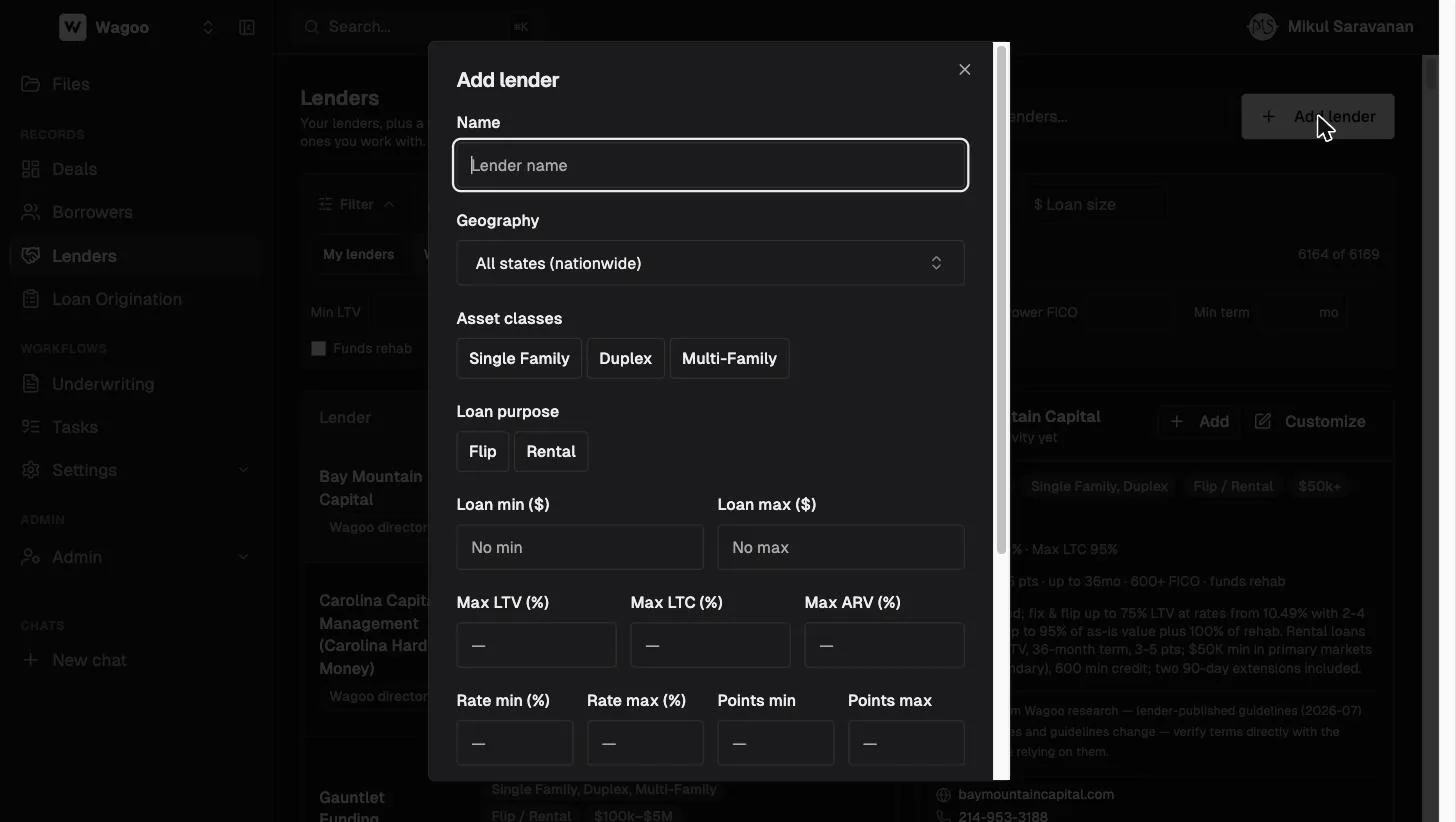
Task: Focus the Rate max (%) field
Action: [645, 743]
